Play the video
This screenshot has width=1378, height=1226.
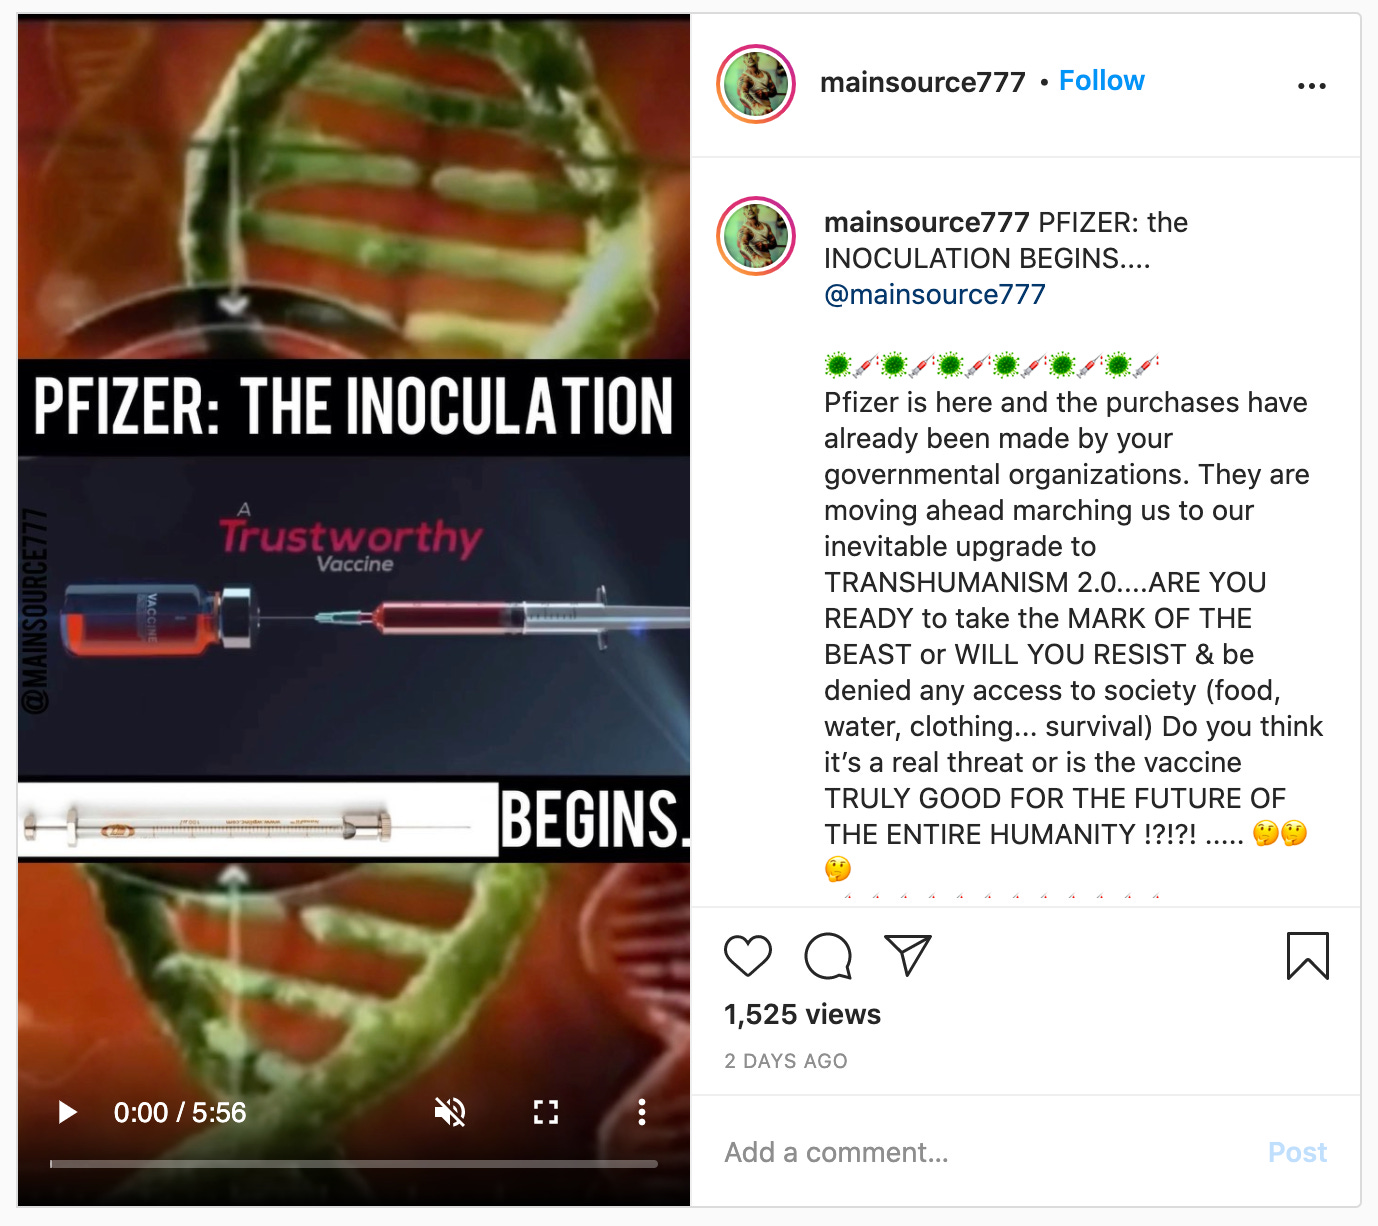pos(67,1112)
